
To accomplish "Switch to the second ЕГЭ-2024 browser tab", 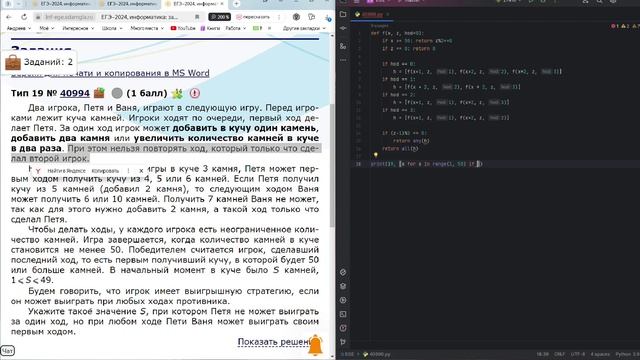I will tap(129, 4).
